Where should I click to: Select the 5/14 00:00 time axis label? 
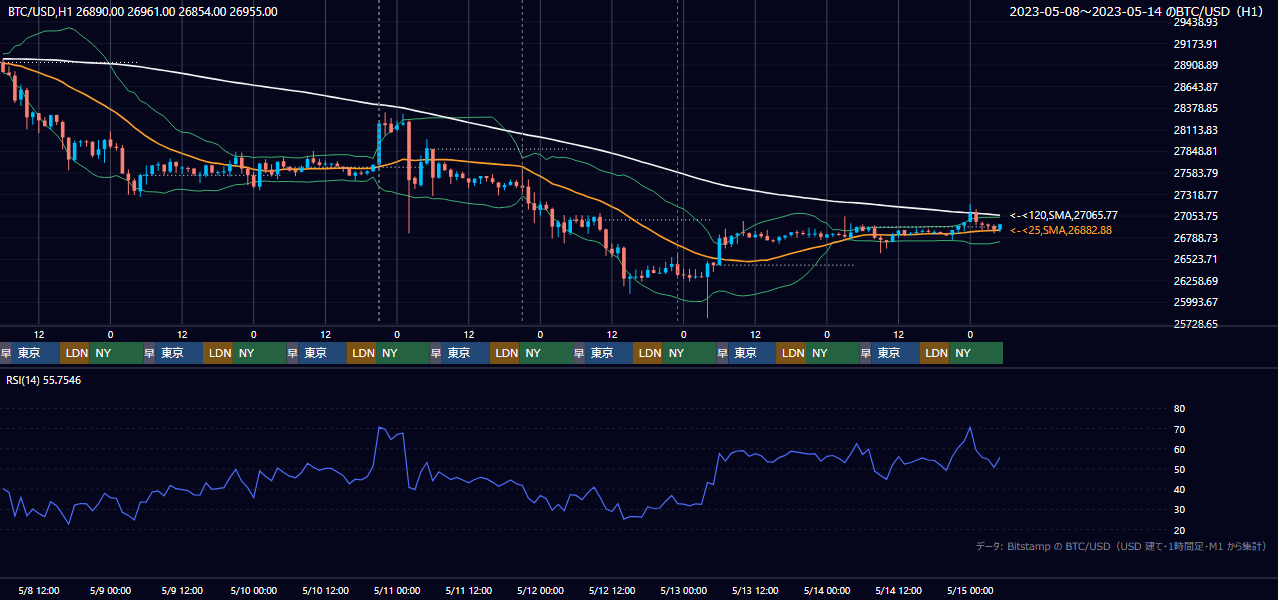point(827,590)
